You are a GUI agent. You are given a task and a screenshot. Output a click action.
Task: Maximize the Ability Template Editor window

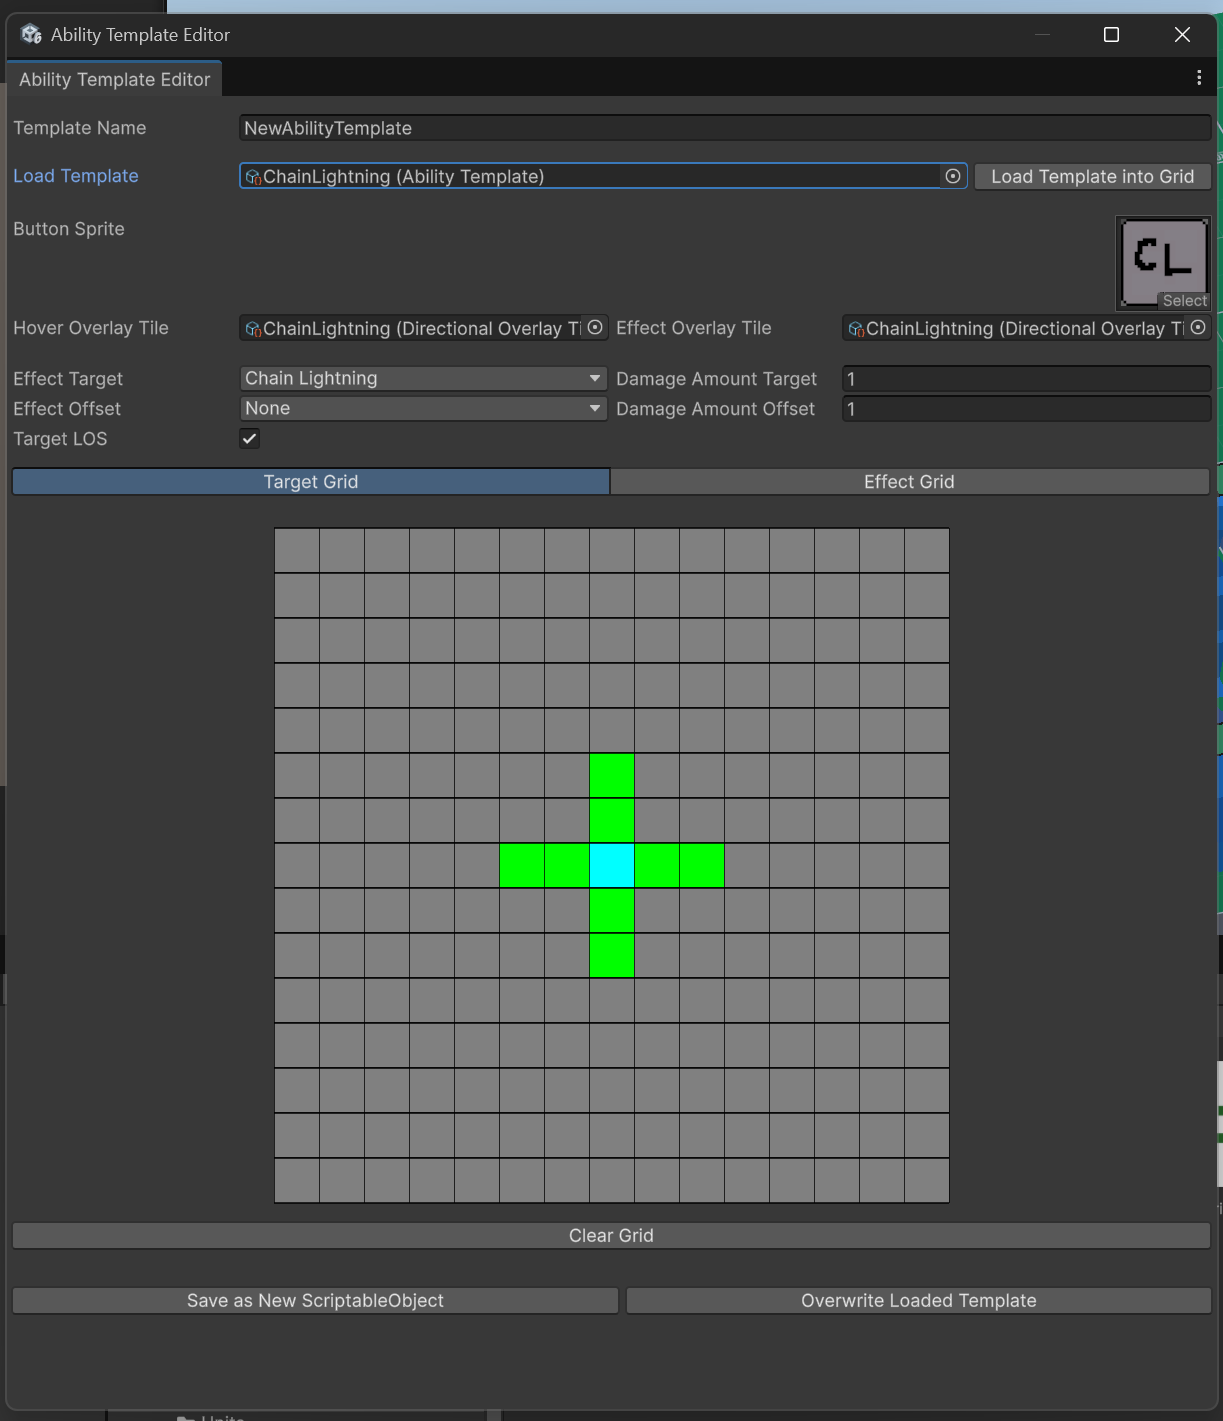coord(1111,34)
